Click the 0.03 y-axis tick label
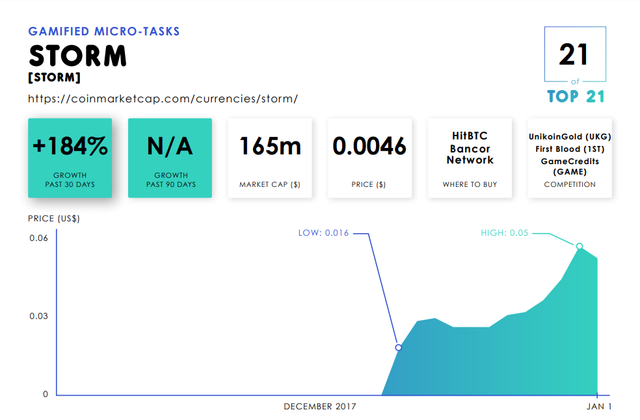The width and height of the screenshot is (640, 420). point(38,316)
